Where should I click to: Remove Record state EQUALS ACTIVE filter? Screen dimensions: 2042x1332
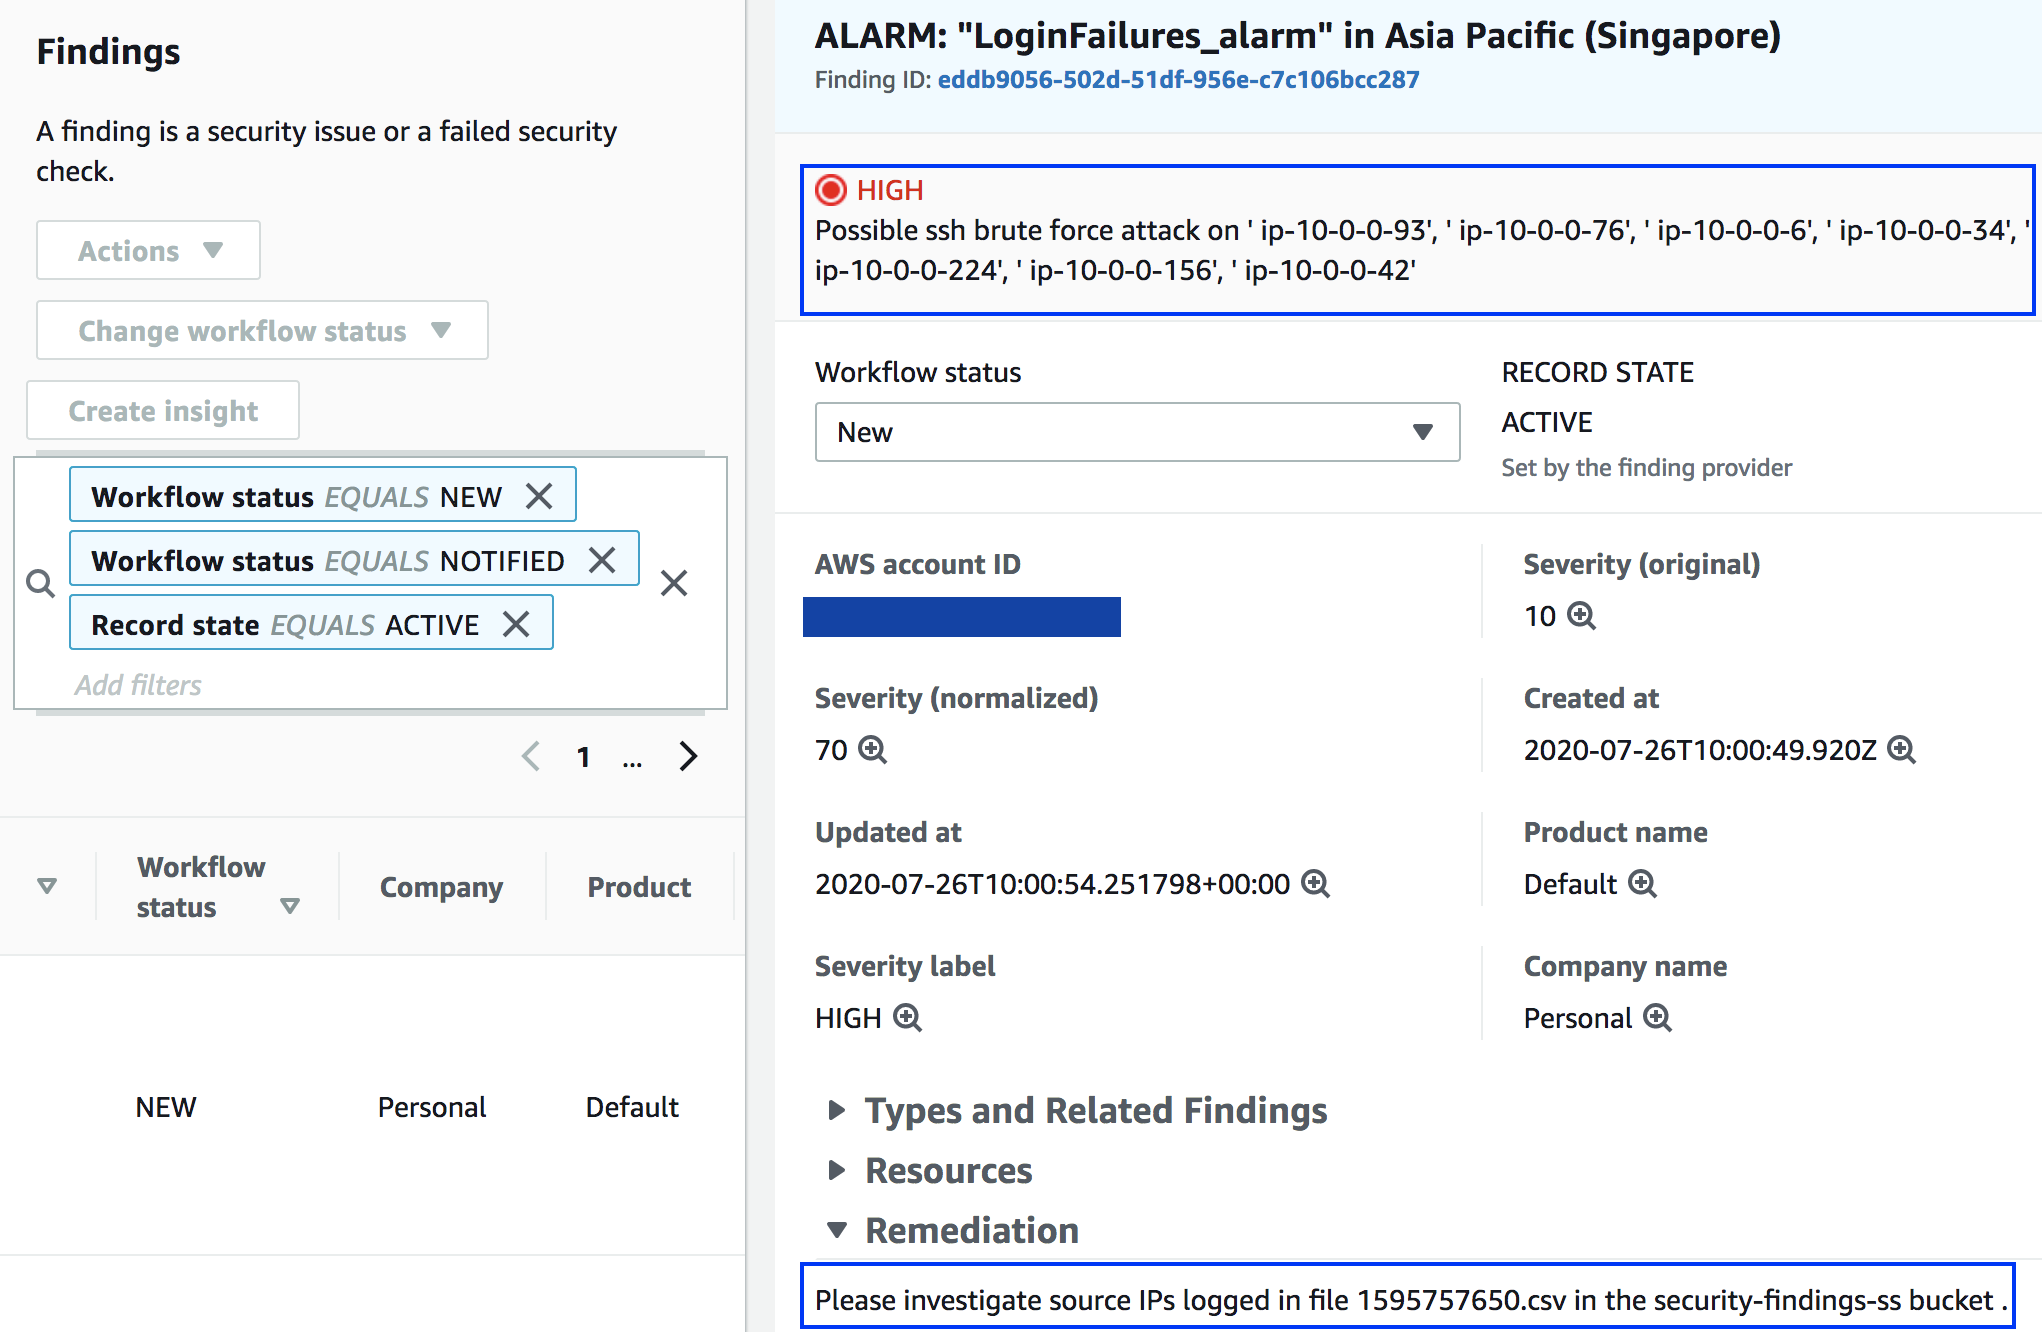tap(516, 624)
